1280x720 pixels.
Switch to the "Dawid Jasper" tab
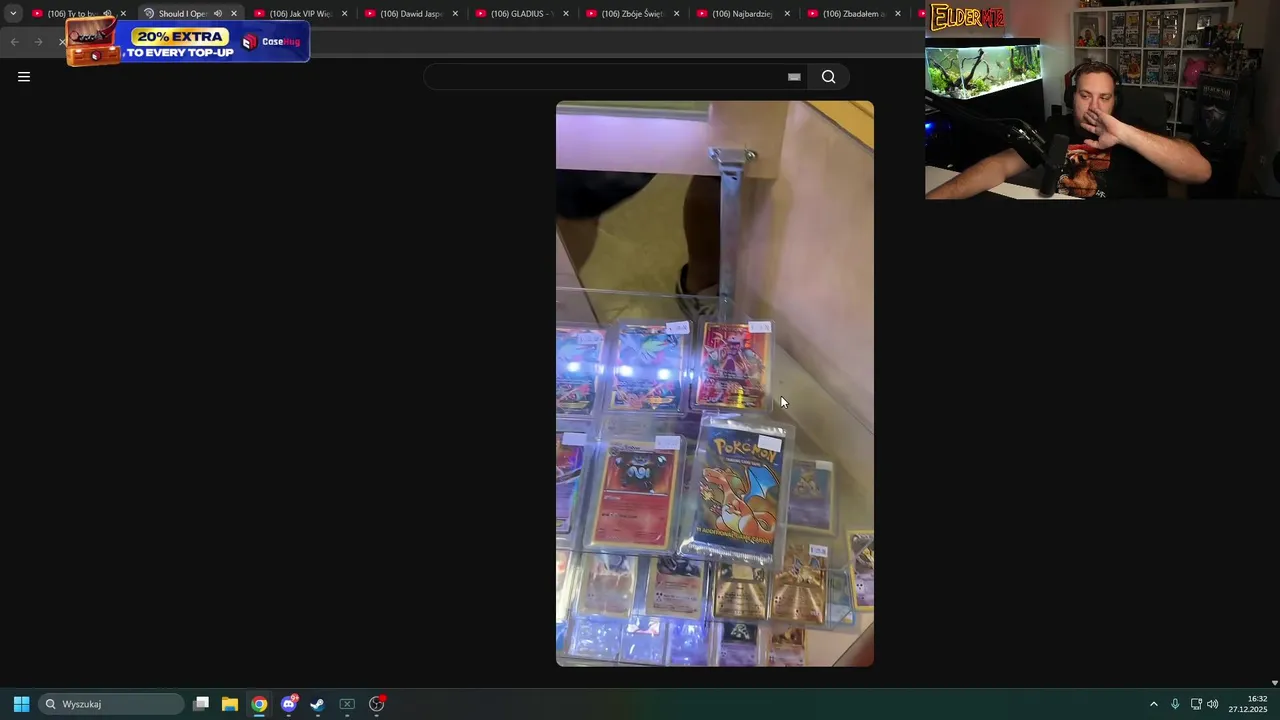tap(411, 14)
